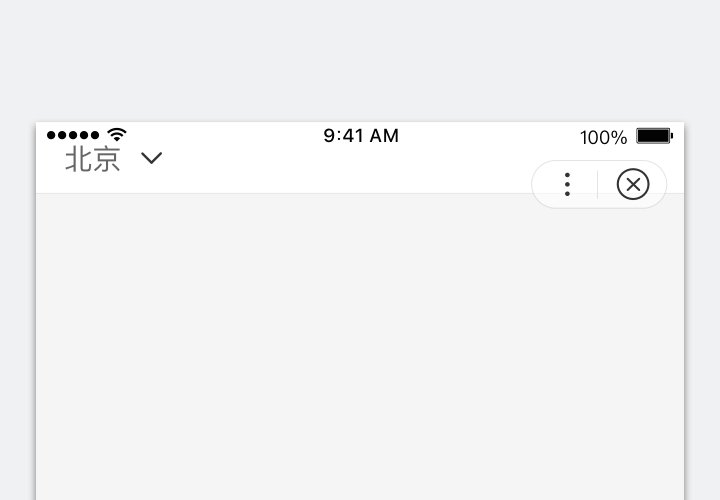Tap the Wi-Fi status icon
This screenshot has height=500, width=720.
pos(117,135)
